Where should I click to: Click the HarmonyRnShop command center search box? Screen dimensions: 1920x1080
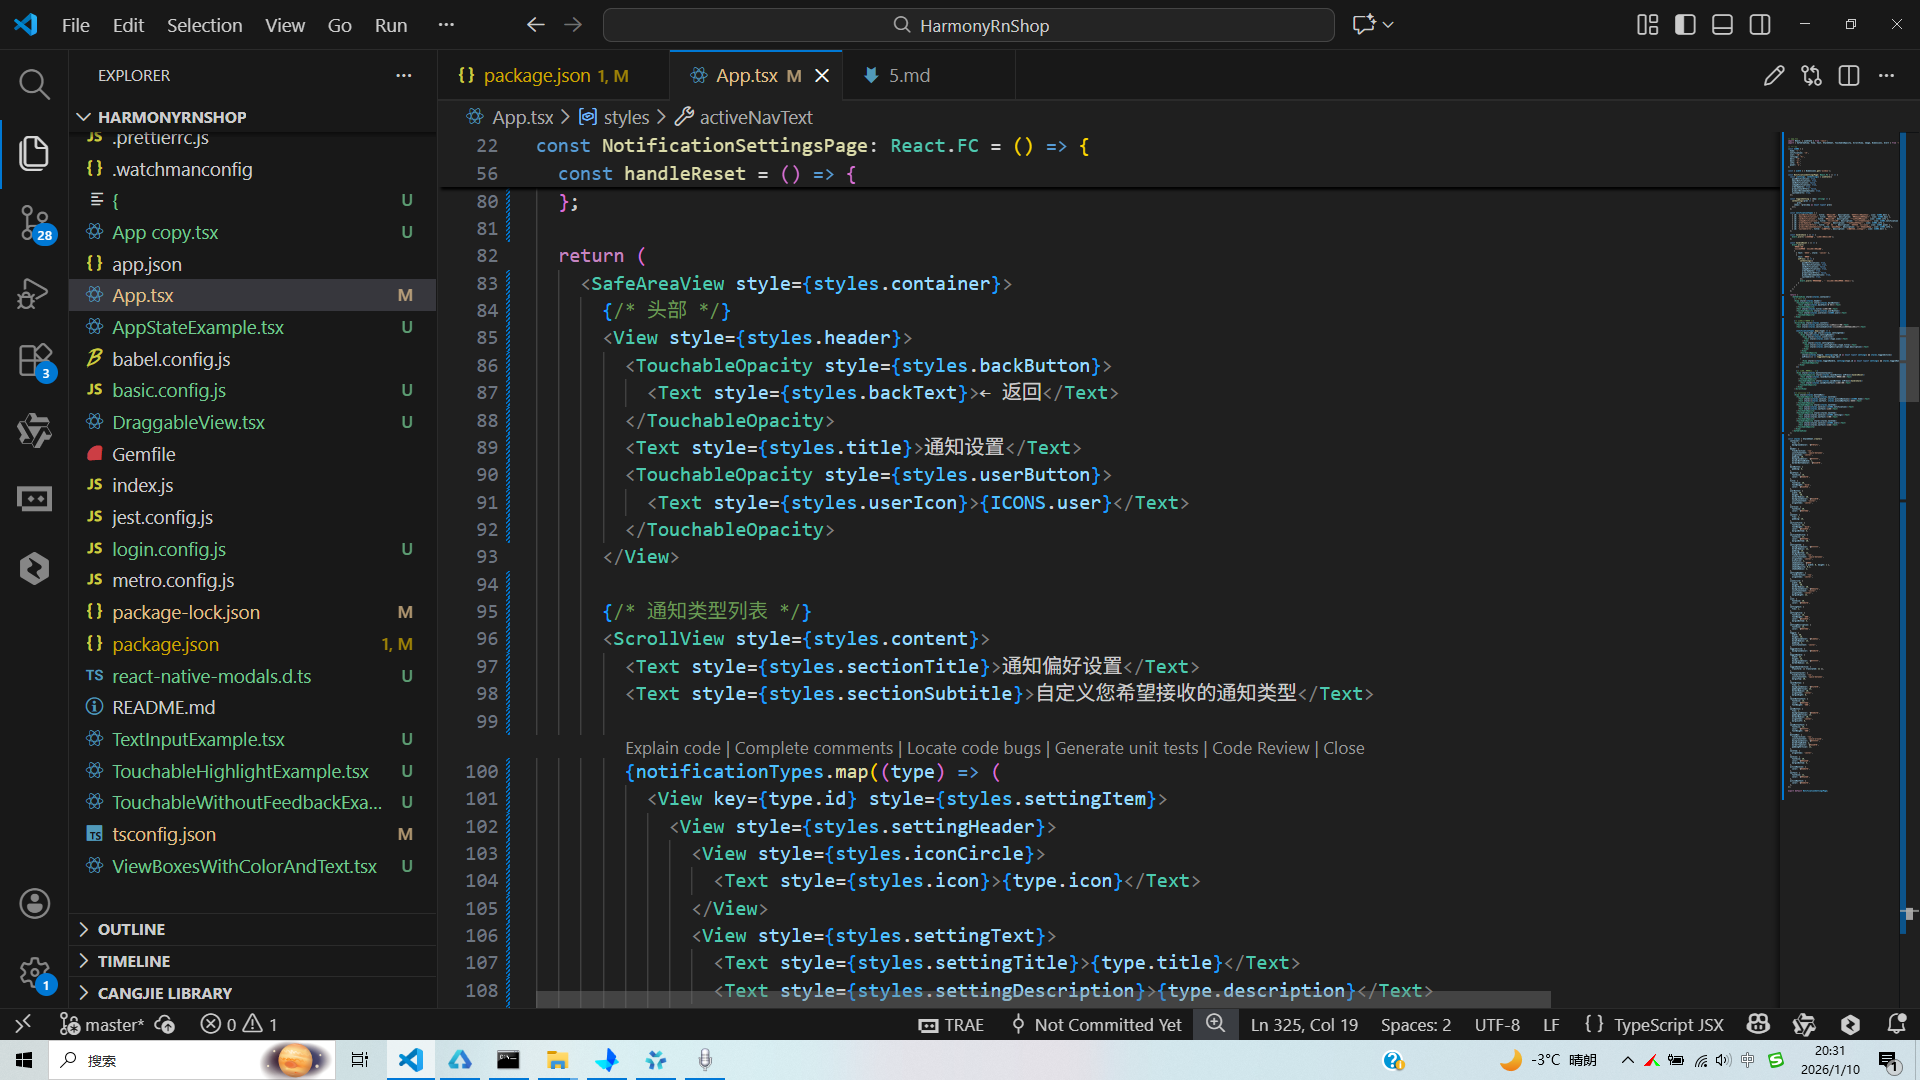point(968,25)
